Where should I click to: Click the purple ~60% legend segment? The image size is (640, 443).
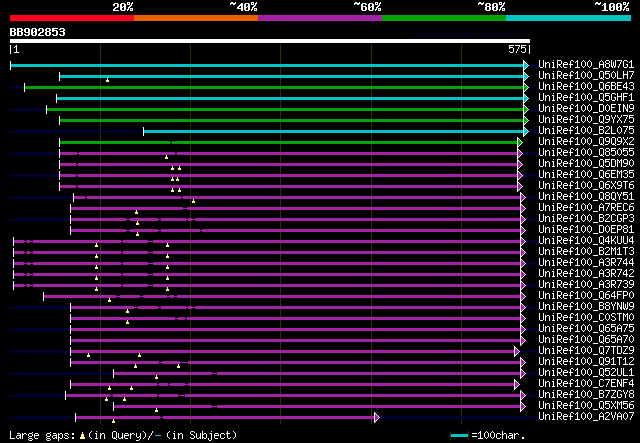[320, 18]
